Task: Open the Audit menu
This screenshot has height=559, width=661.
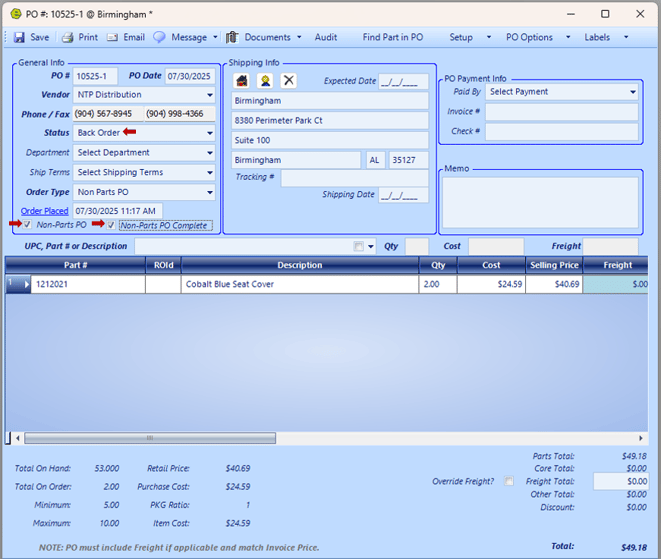Action: [x=325, y=37]
